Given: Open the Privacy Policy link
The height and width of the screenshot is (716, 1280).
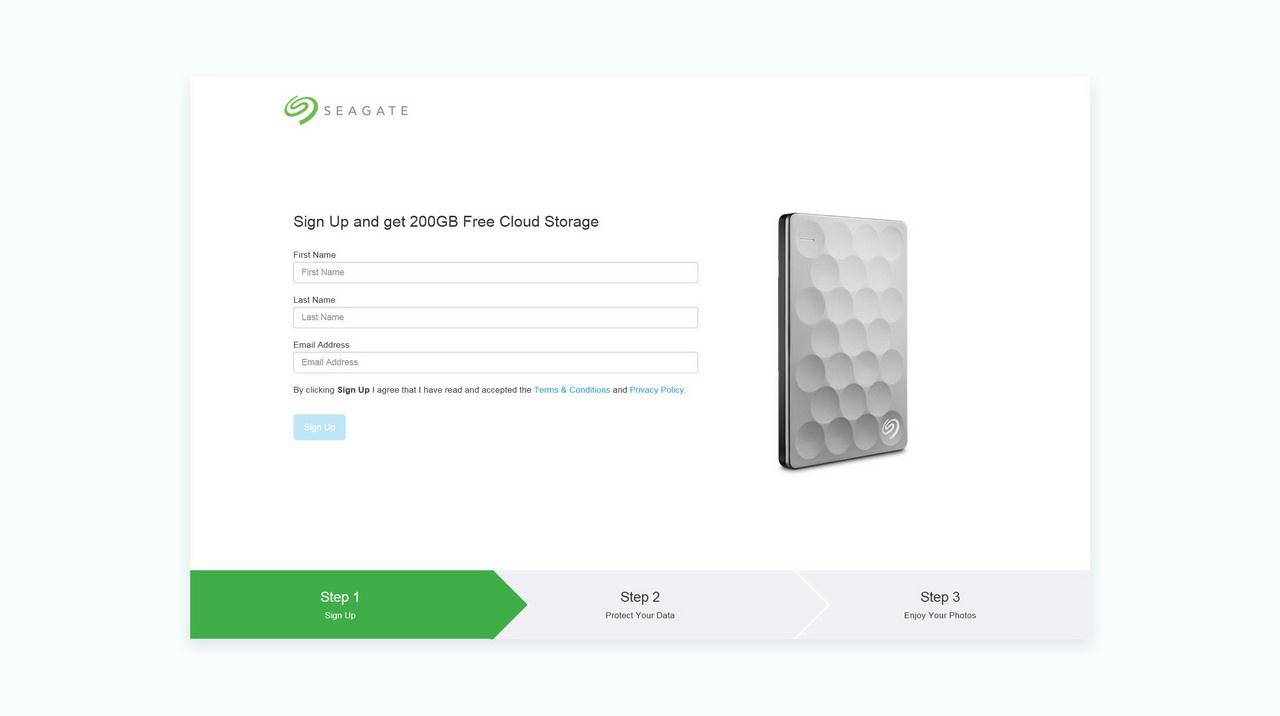Looking at the screenshot, I should (658, 390).
